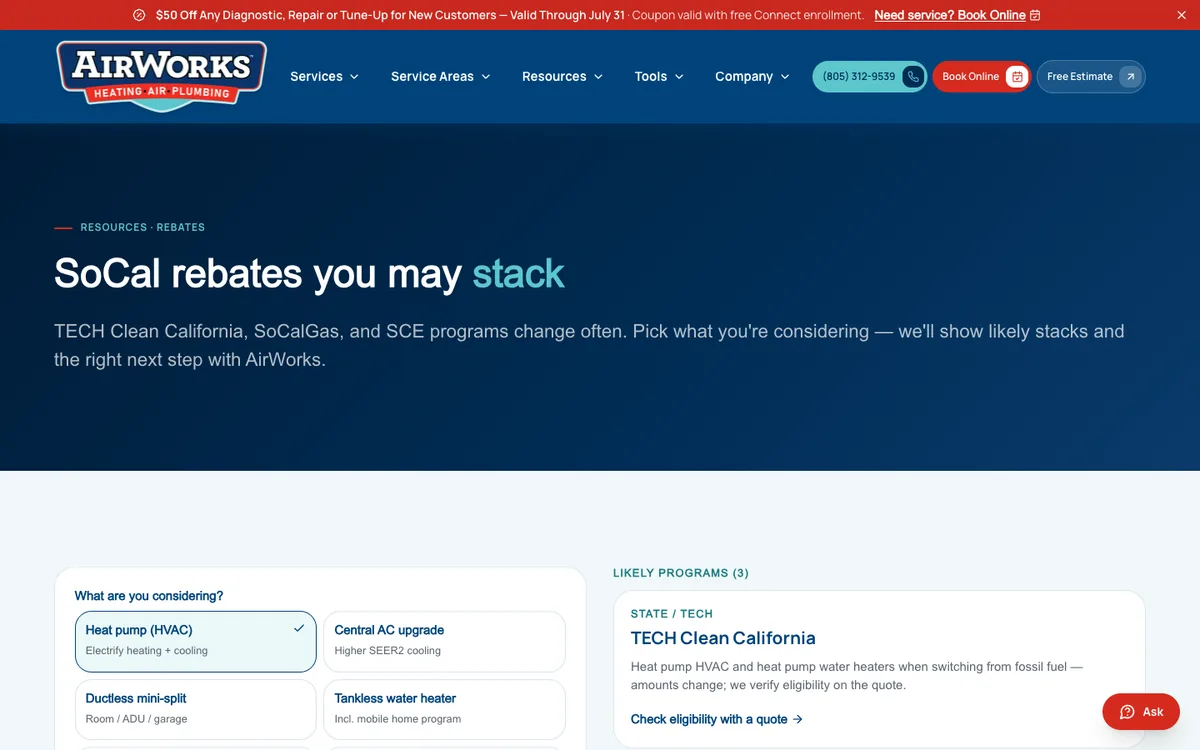Screen dimensions: 1200x750
Task: Open the Resources menu
Action: click(x=563, y=77)
